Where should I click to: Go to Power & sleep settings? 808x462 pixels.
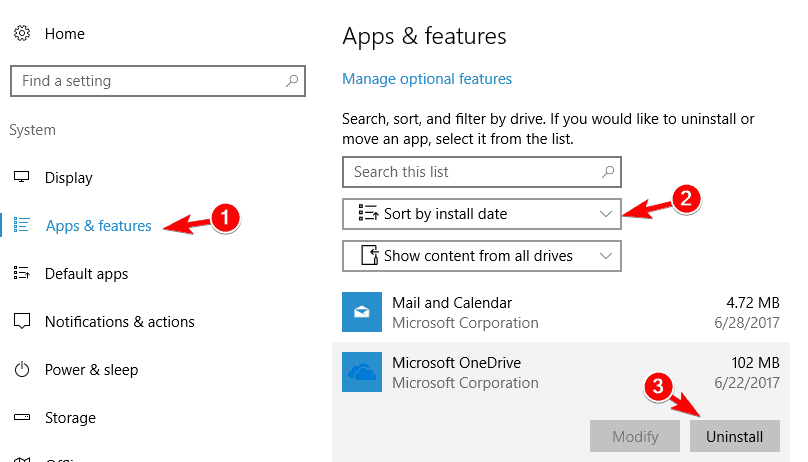91,370
